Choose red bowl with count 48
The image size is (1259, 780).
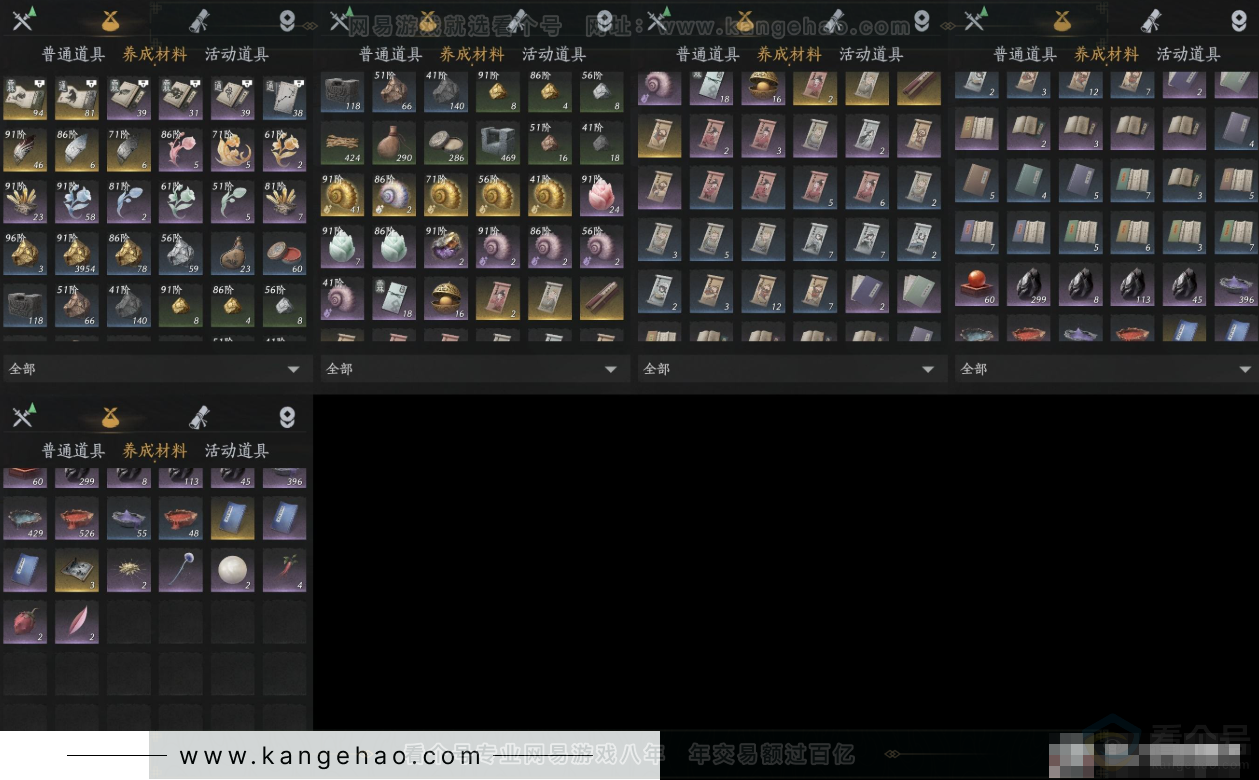point(181,519)
